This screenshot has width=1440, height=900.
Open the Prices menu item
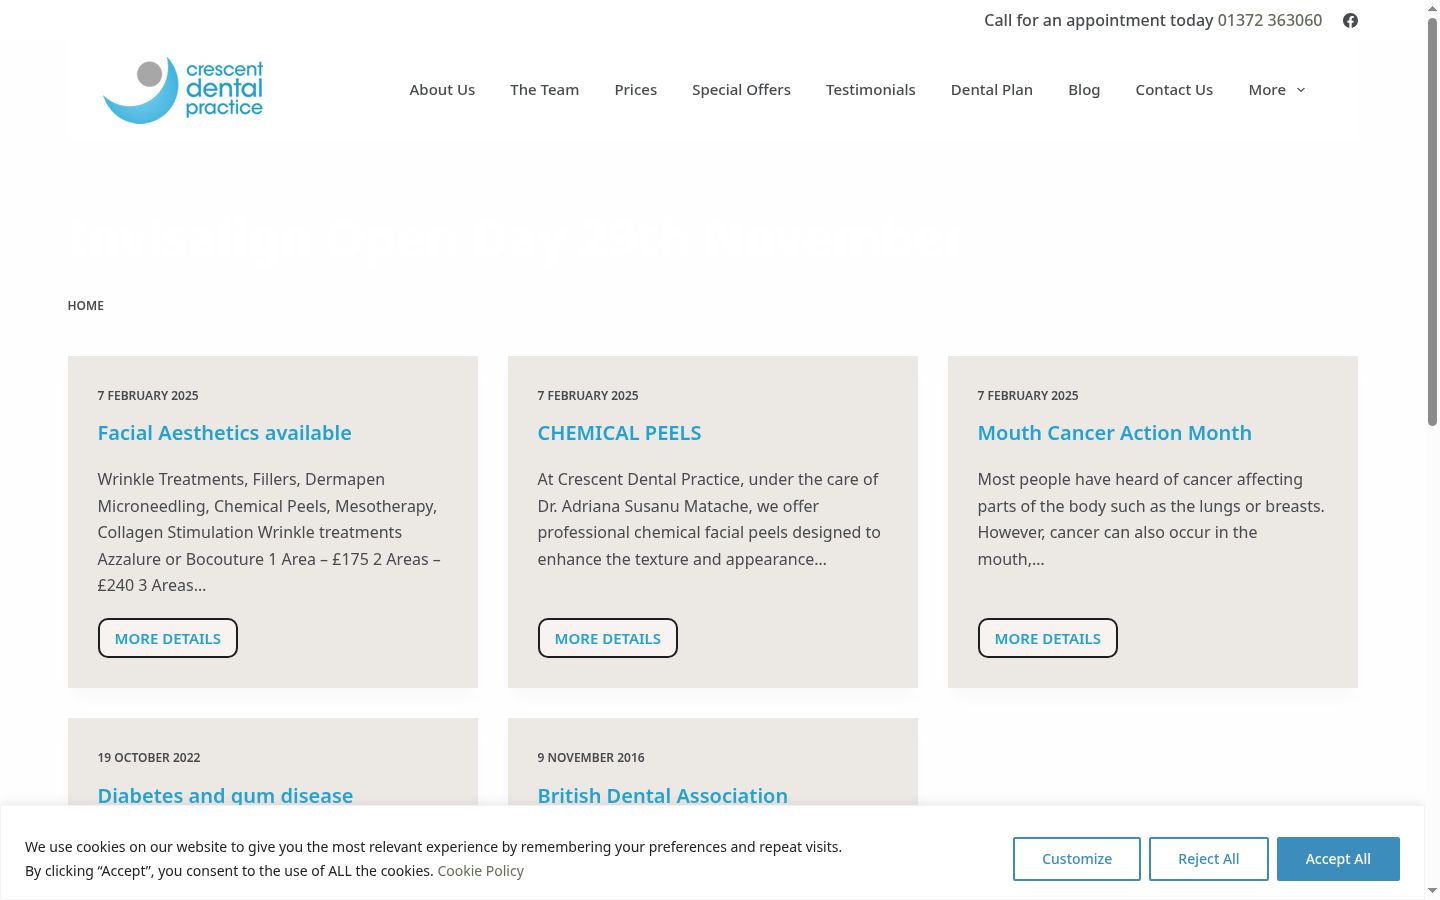(636, 90)
